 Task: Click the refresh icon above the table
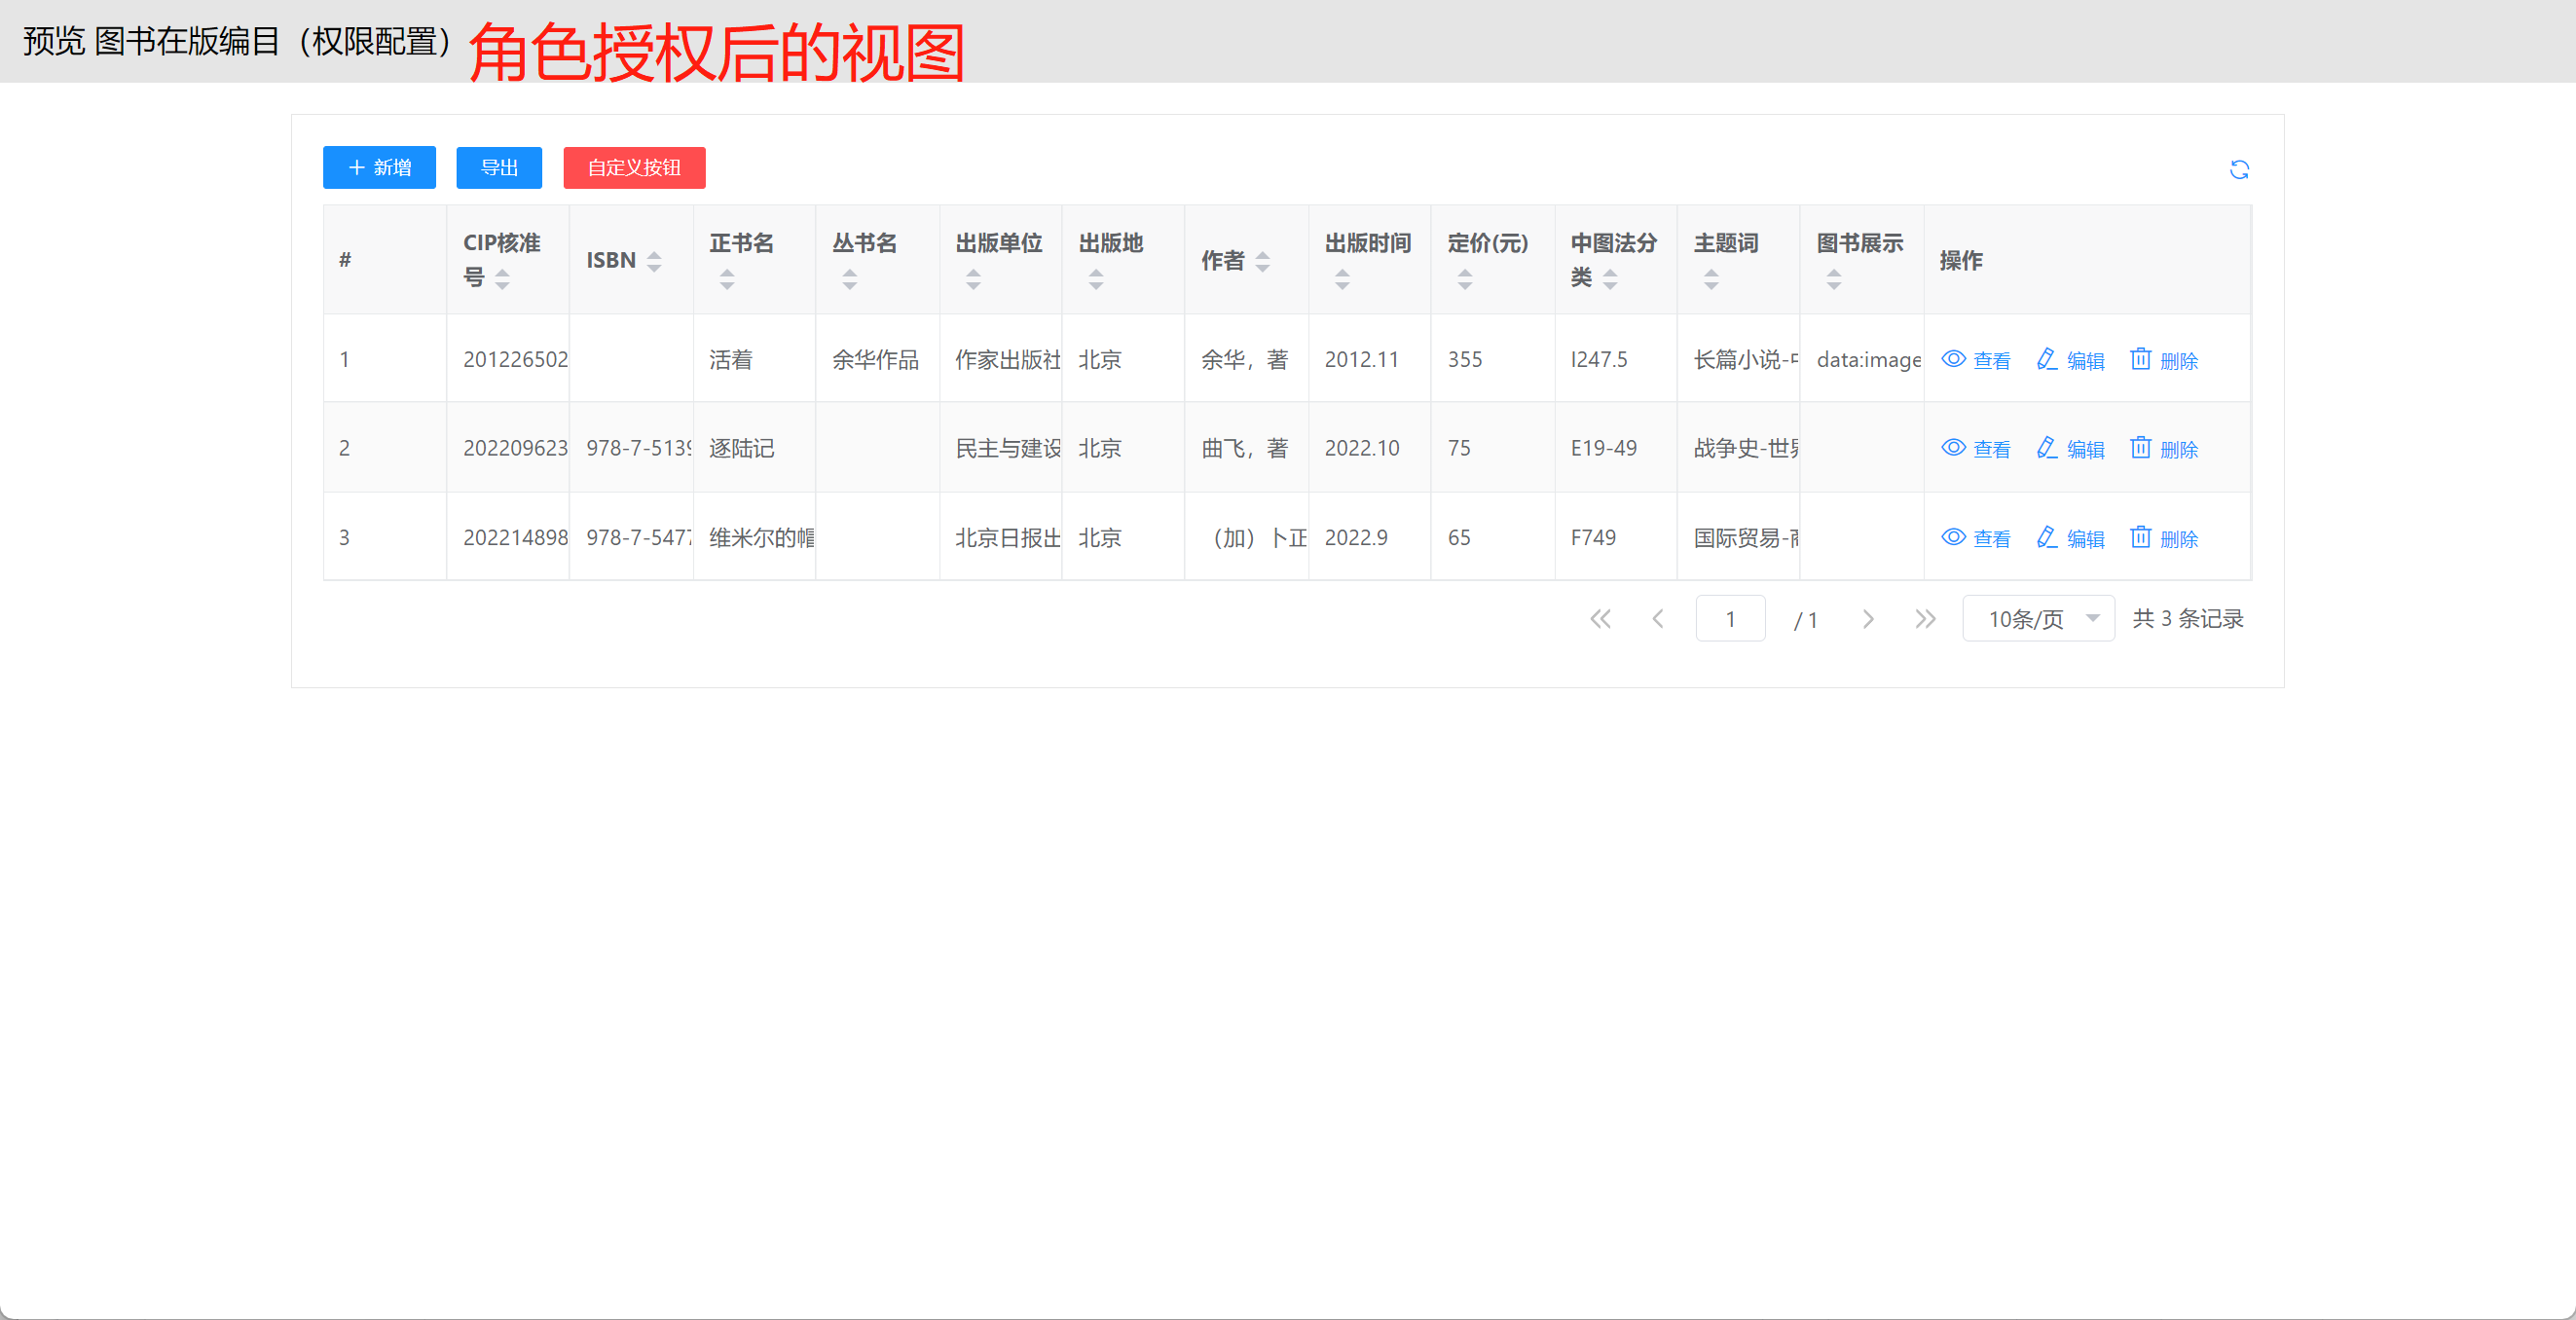click(x=2239, y=170)
